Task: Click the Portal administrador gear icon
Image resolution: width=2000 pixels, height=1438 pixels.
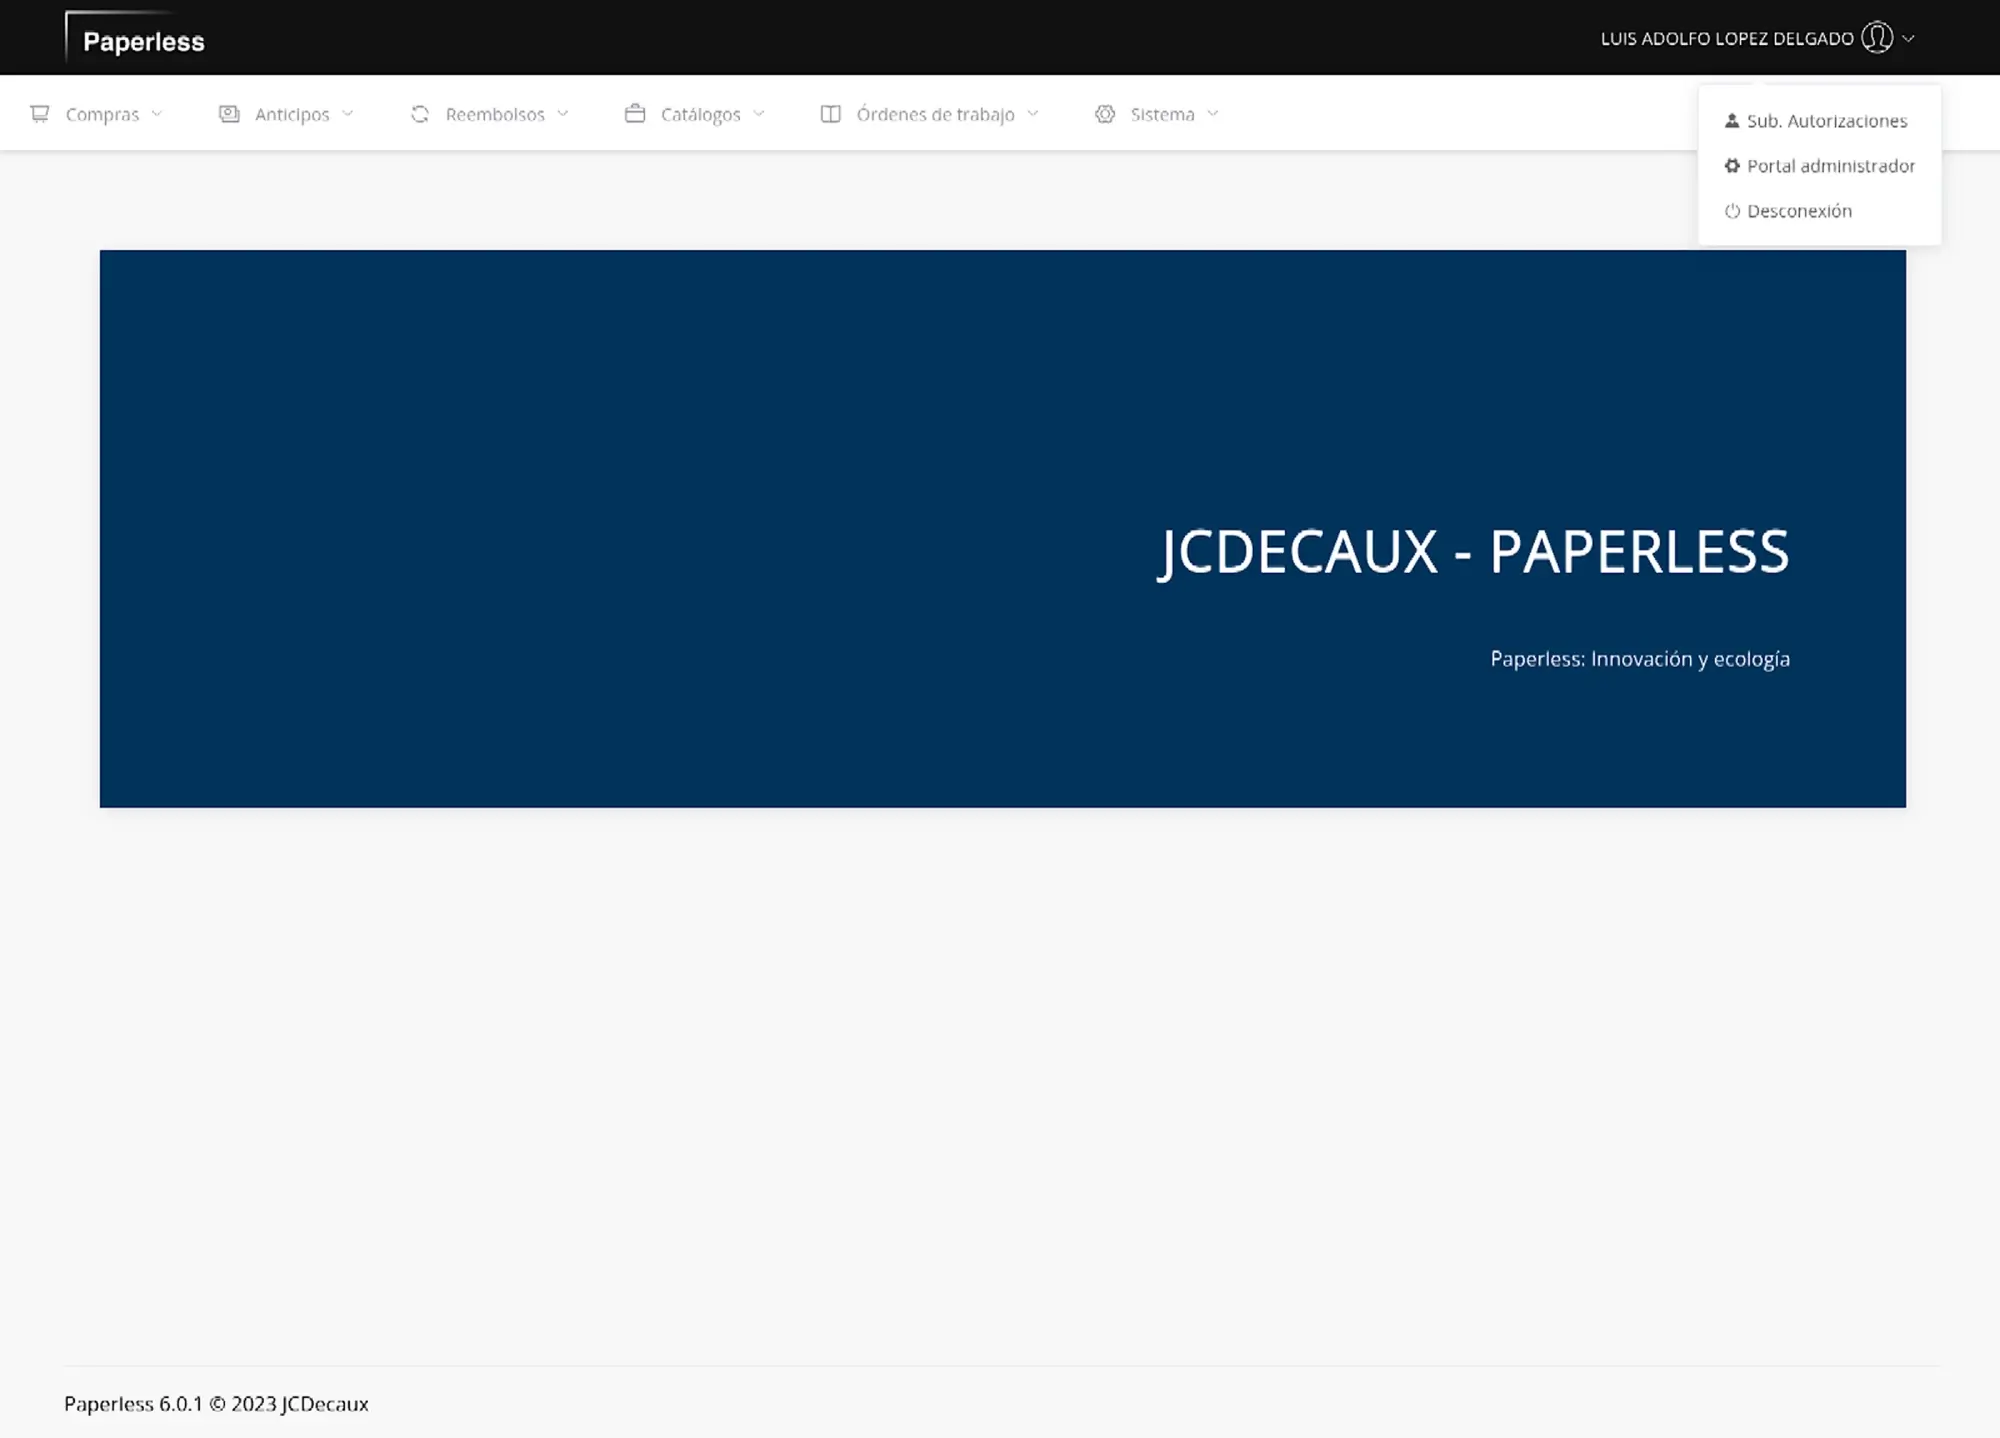Action: coord(1732,165)
